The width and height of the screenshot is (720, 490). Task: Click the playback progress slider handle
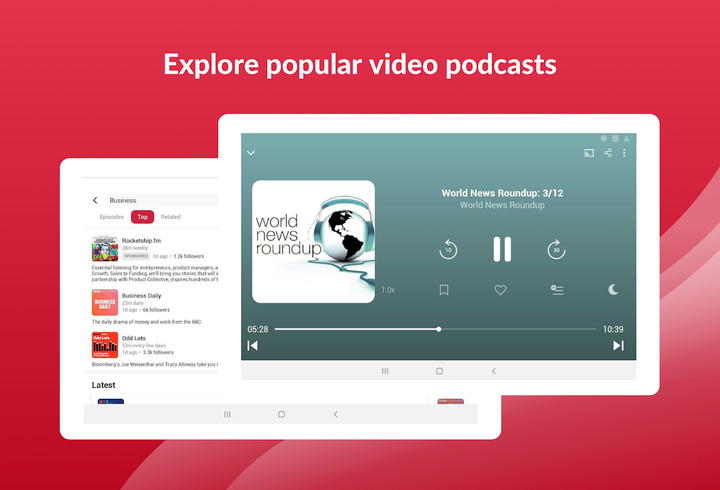(x=438, y=329)
